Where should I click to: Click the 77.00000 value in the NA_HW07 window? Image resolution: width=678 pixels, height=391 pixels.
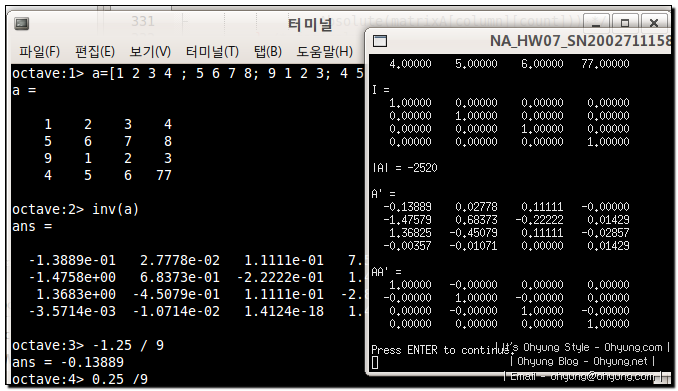click(605, 64)
